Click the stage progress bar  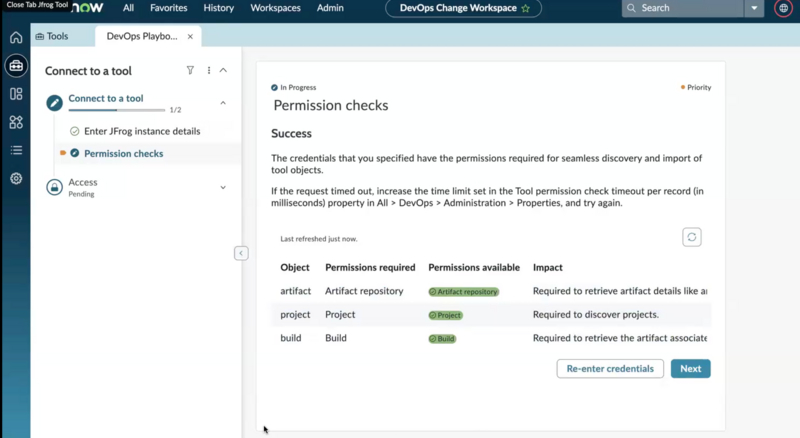tap(117, 110)
